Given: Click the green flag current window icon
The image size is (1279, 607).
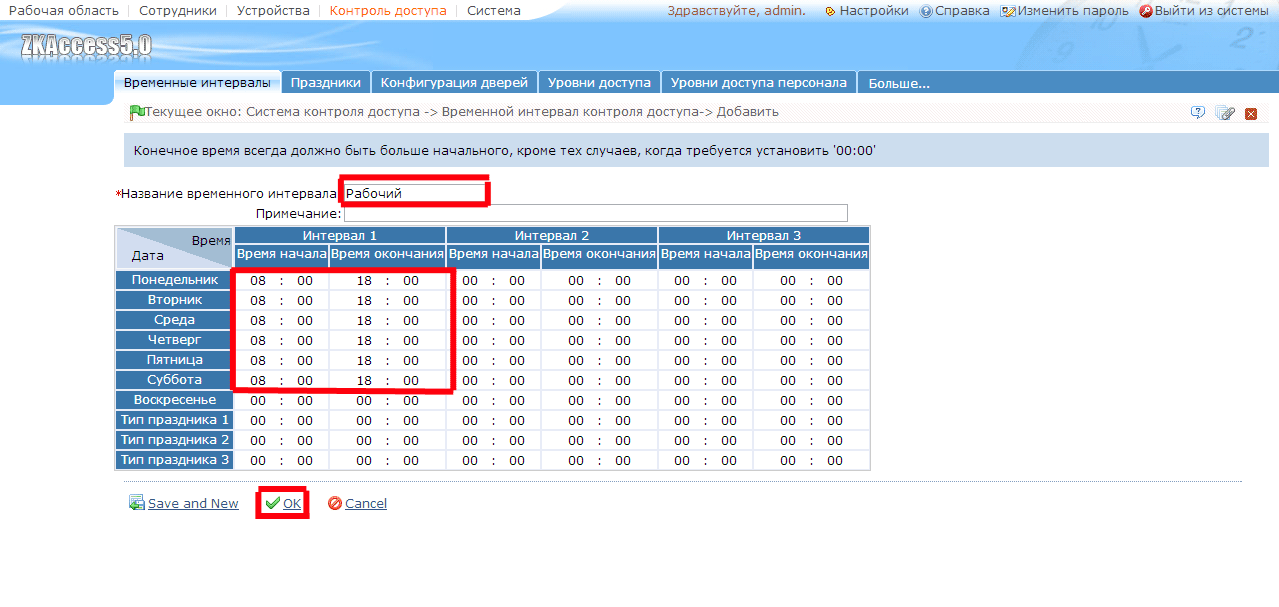Looking at the screenshot, I should point(137,112).
